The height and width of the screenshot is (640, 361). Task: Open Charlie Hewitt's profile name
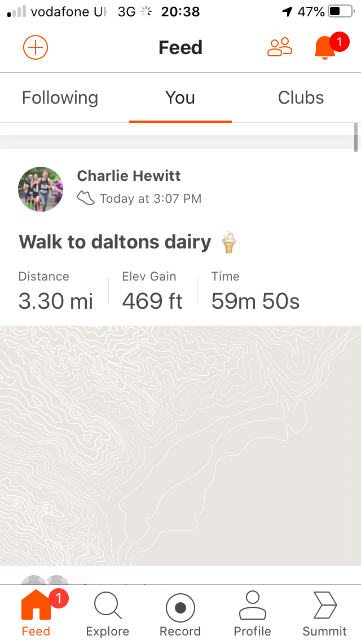pos(129,176)
